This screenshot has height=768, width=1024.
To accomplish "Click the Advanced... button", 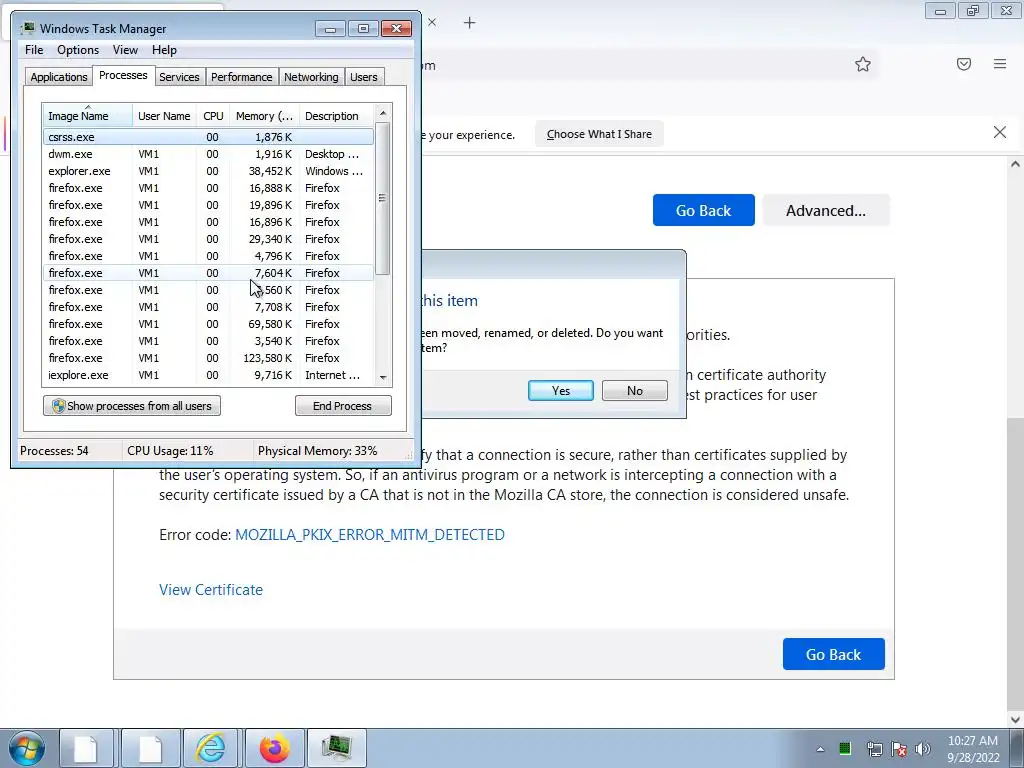I will point(825,210).
